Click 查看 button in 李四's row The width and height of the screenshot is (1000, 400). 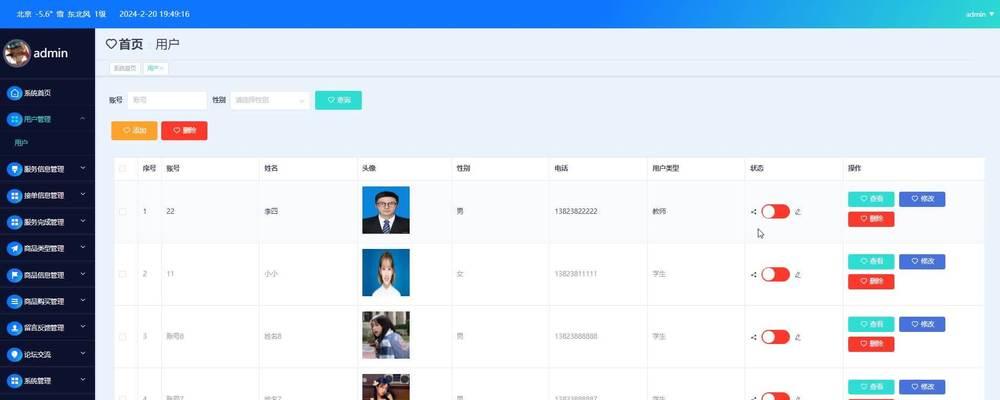pos(871,199)
